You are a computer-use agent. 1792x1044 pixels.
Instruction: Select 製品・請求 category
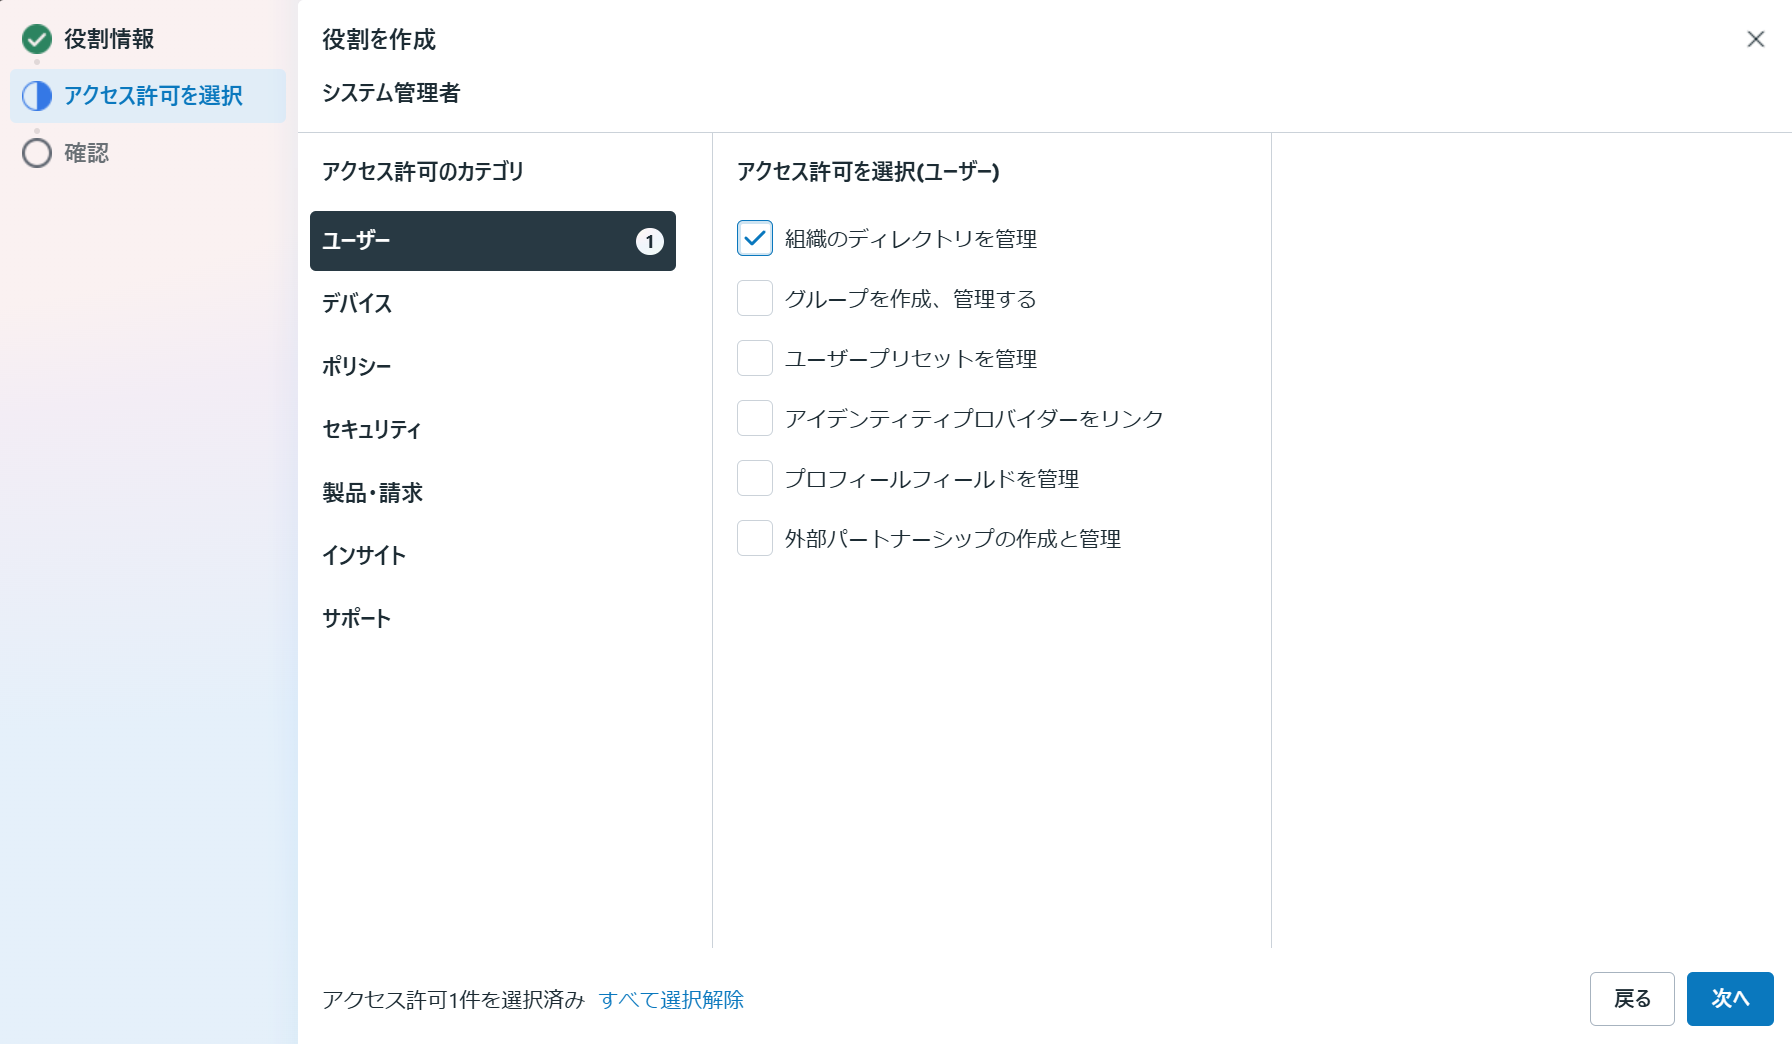point(372,493)
